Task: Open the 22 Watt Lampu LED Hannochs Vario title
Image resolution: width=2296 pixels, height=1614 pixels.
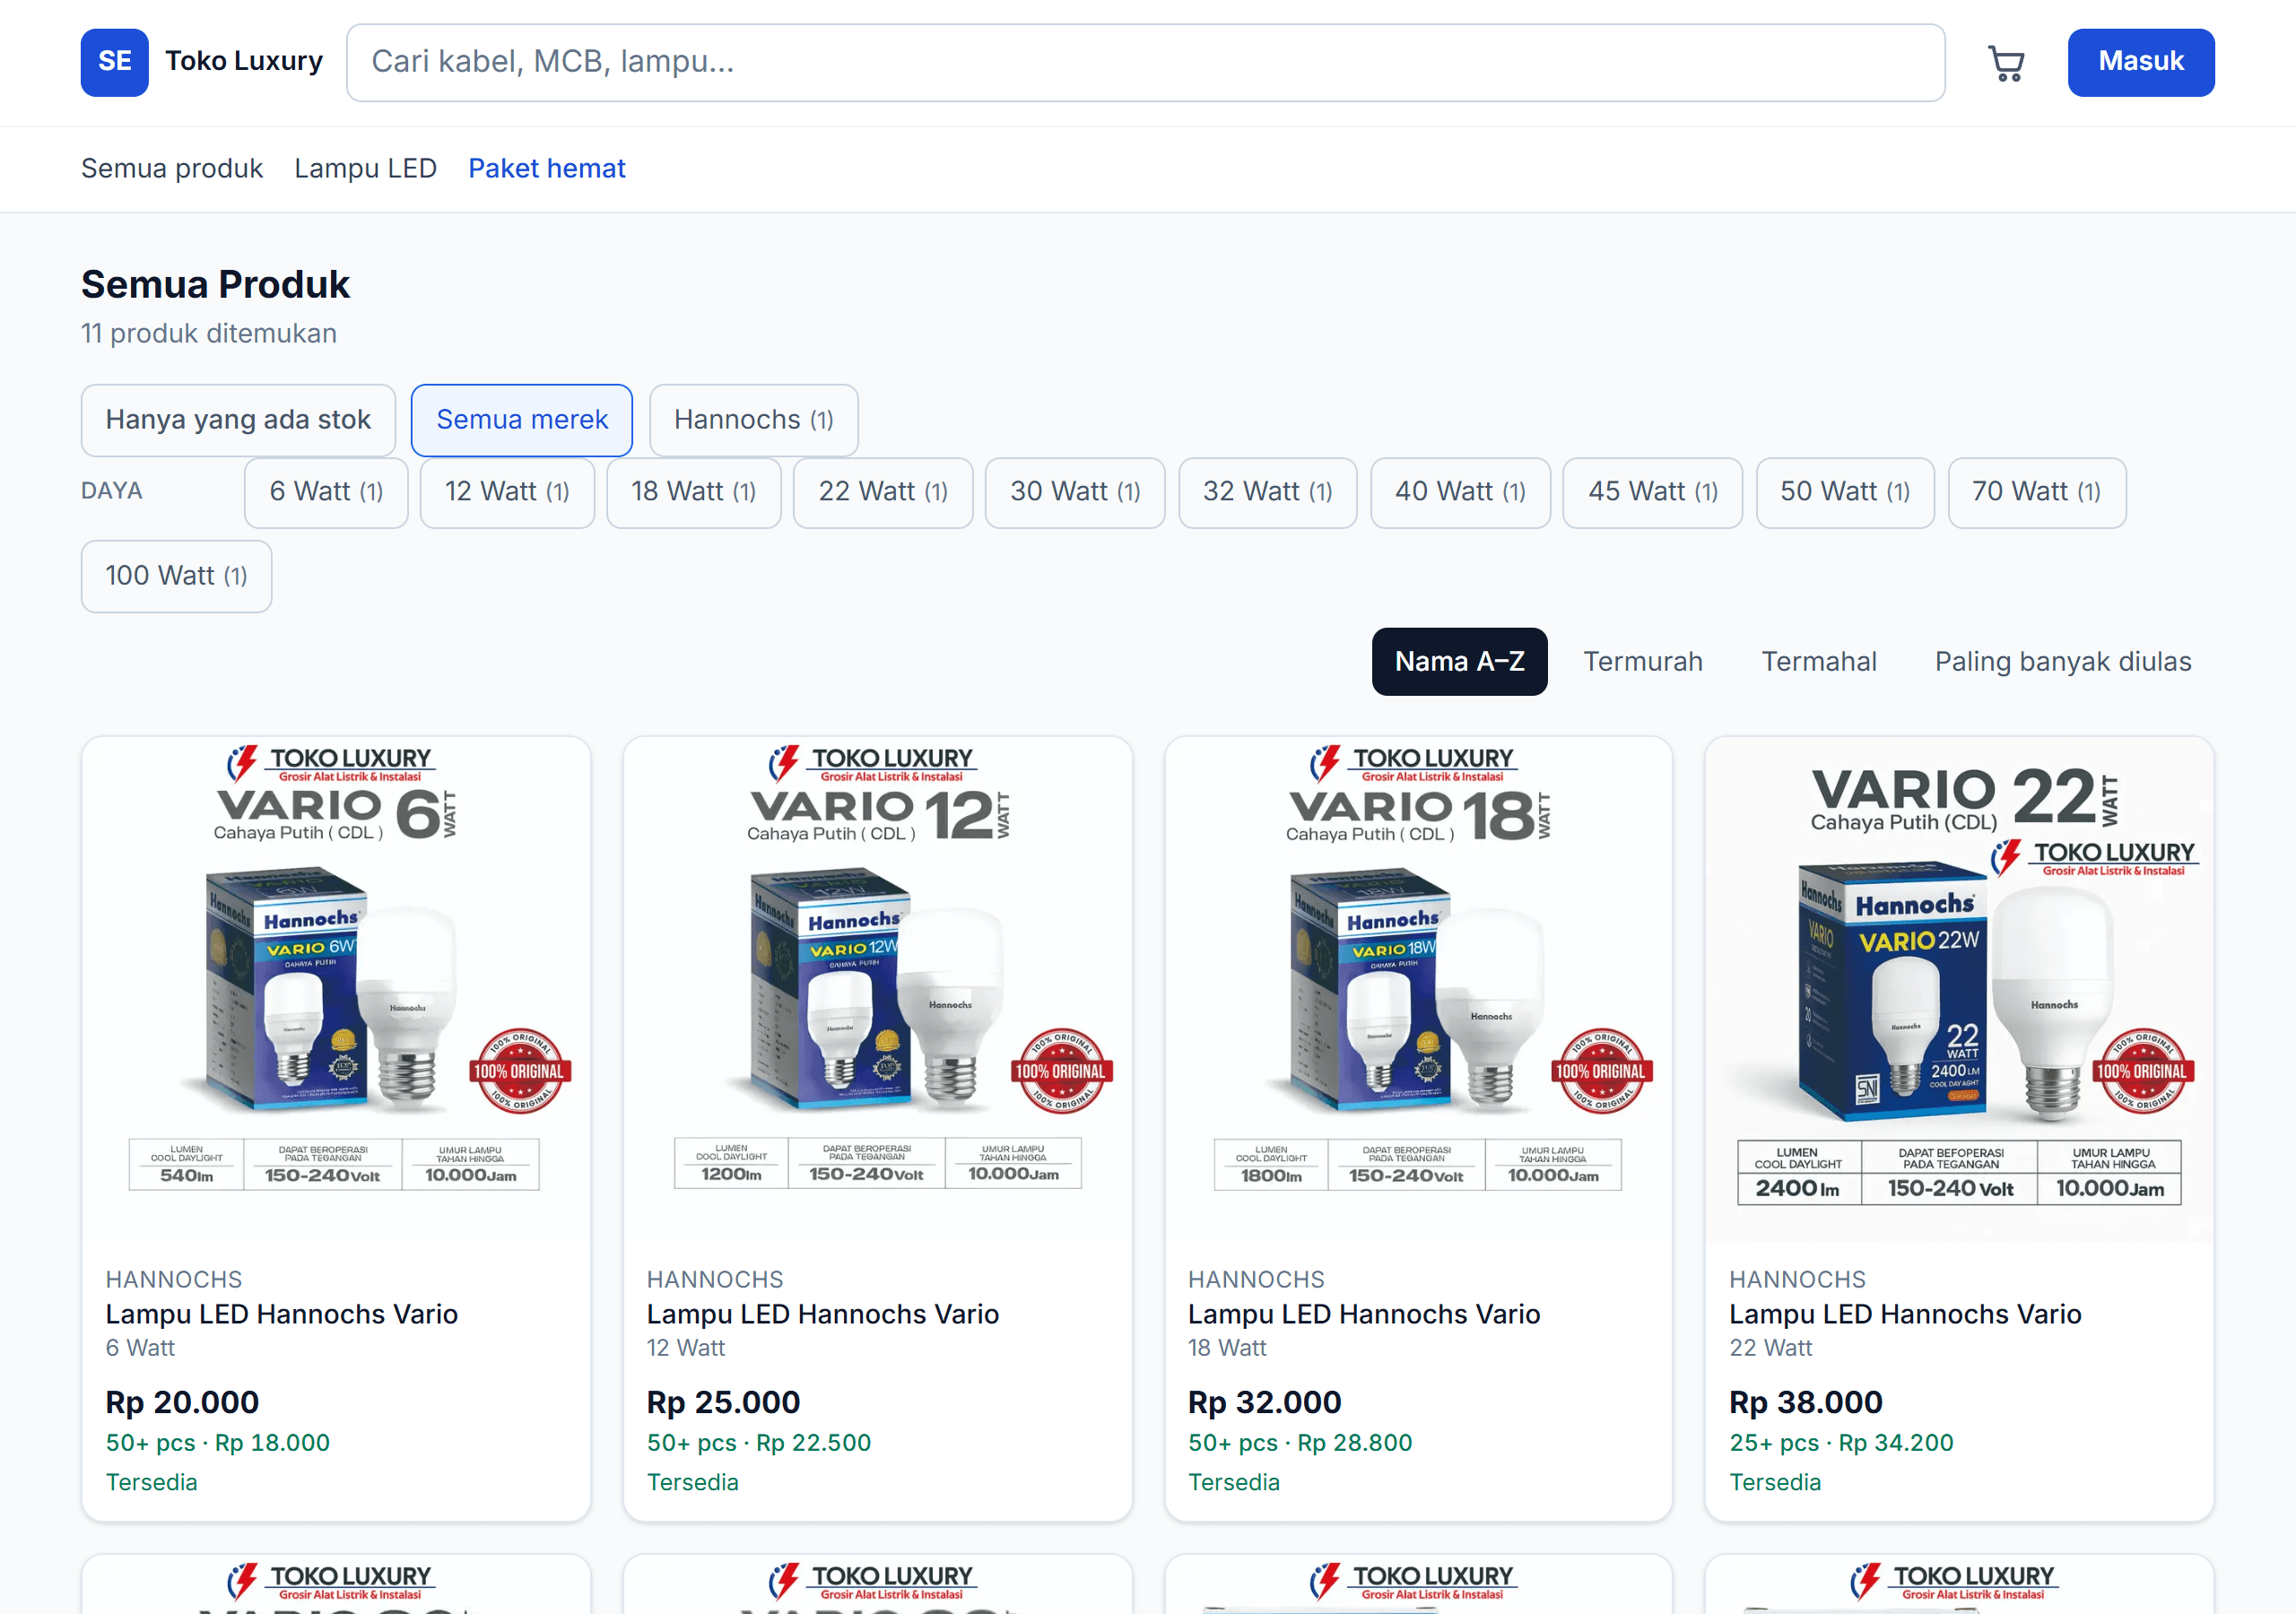Action: (x=1906, y=1314)
